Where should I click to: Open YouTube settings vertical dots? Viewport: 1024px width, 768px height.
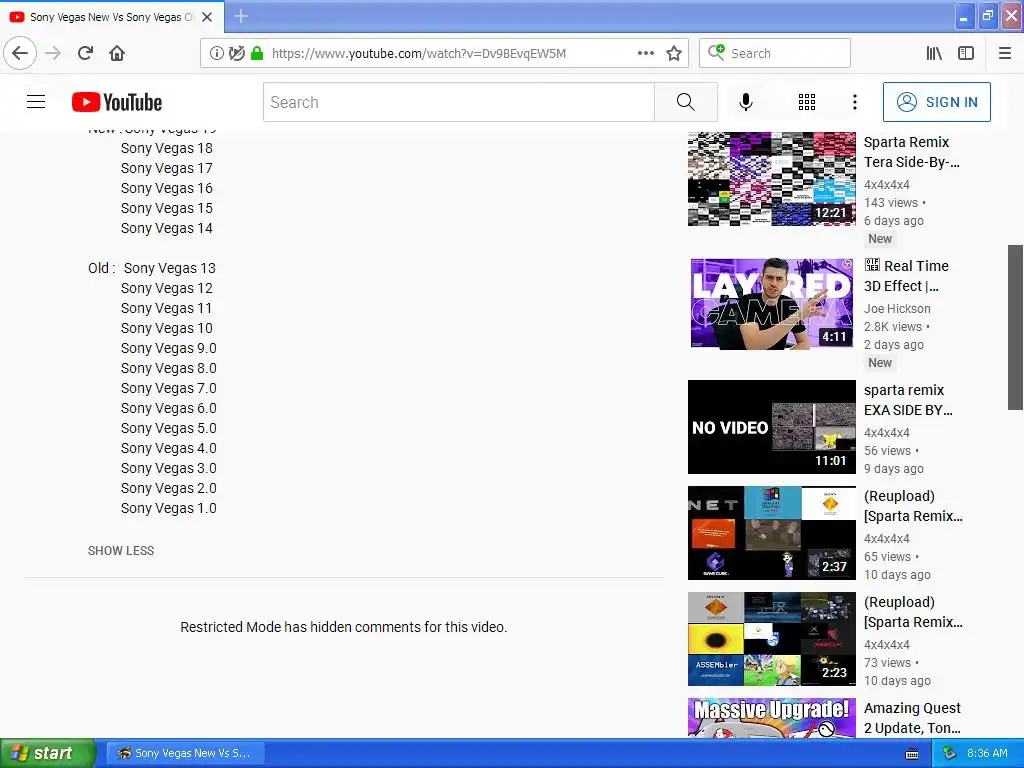[854, 102]
